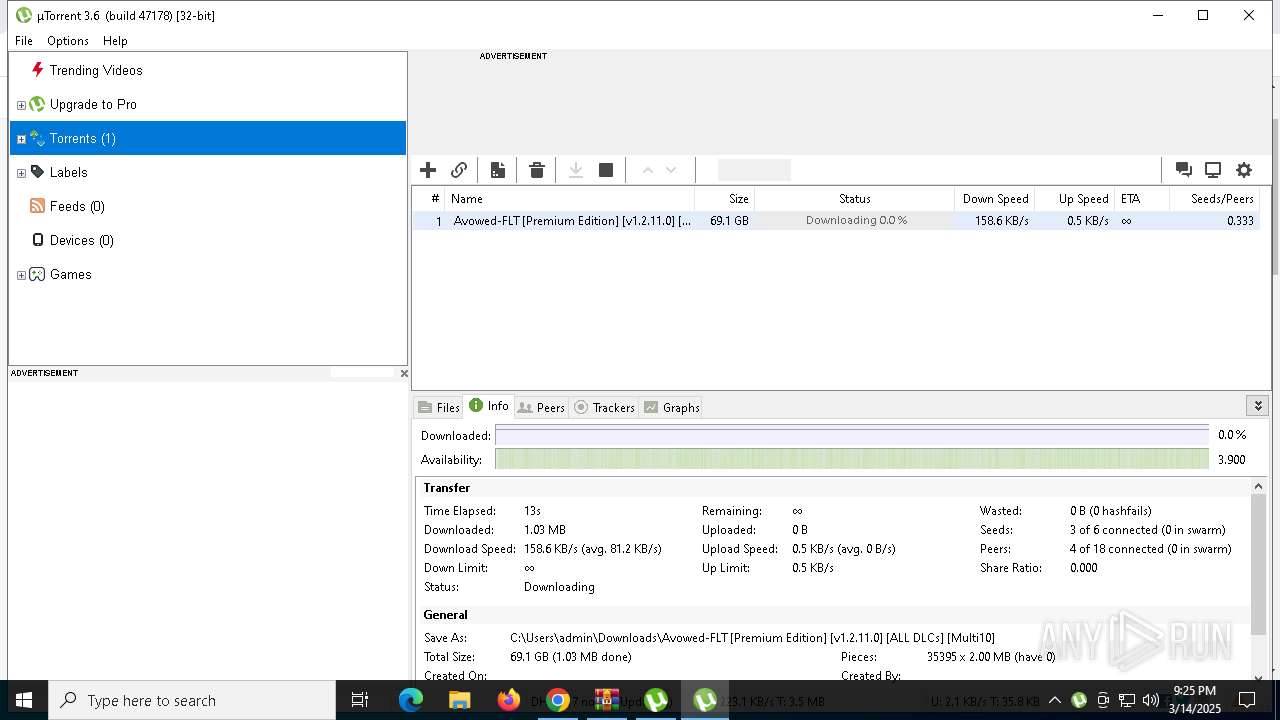The width and height of the screenshot is (1280, 720).
Task: Click the Devices phone icon
Action: click(x=38, y=240)
